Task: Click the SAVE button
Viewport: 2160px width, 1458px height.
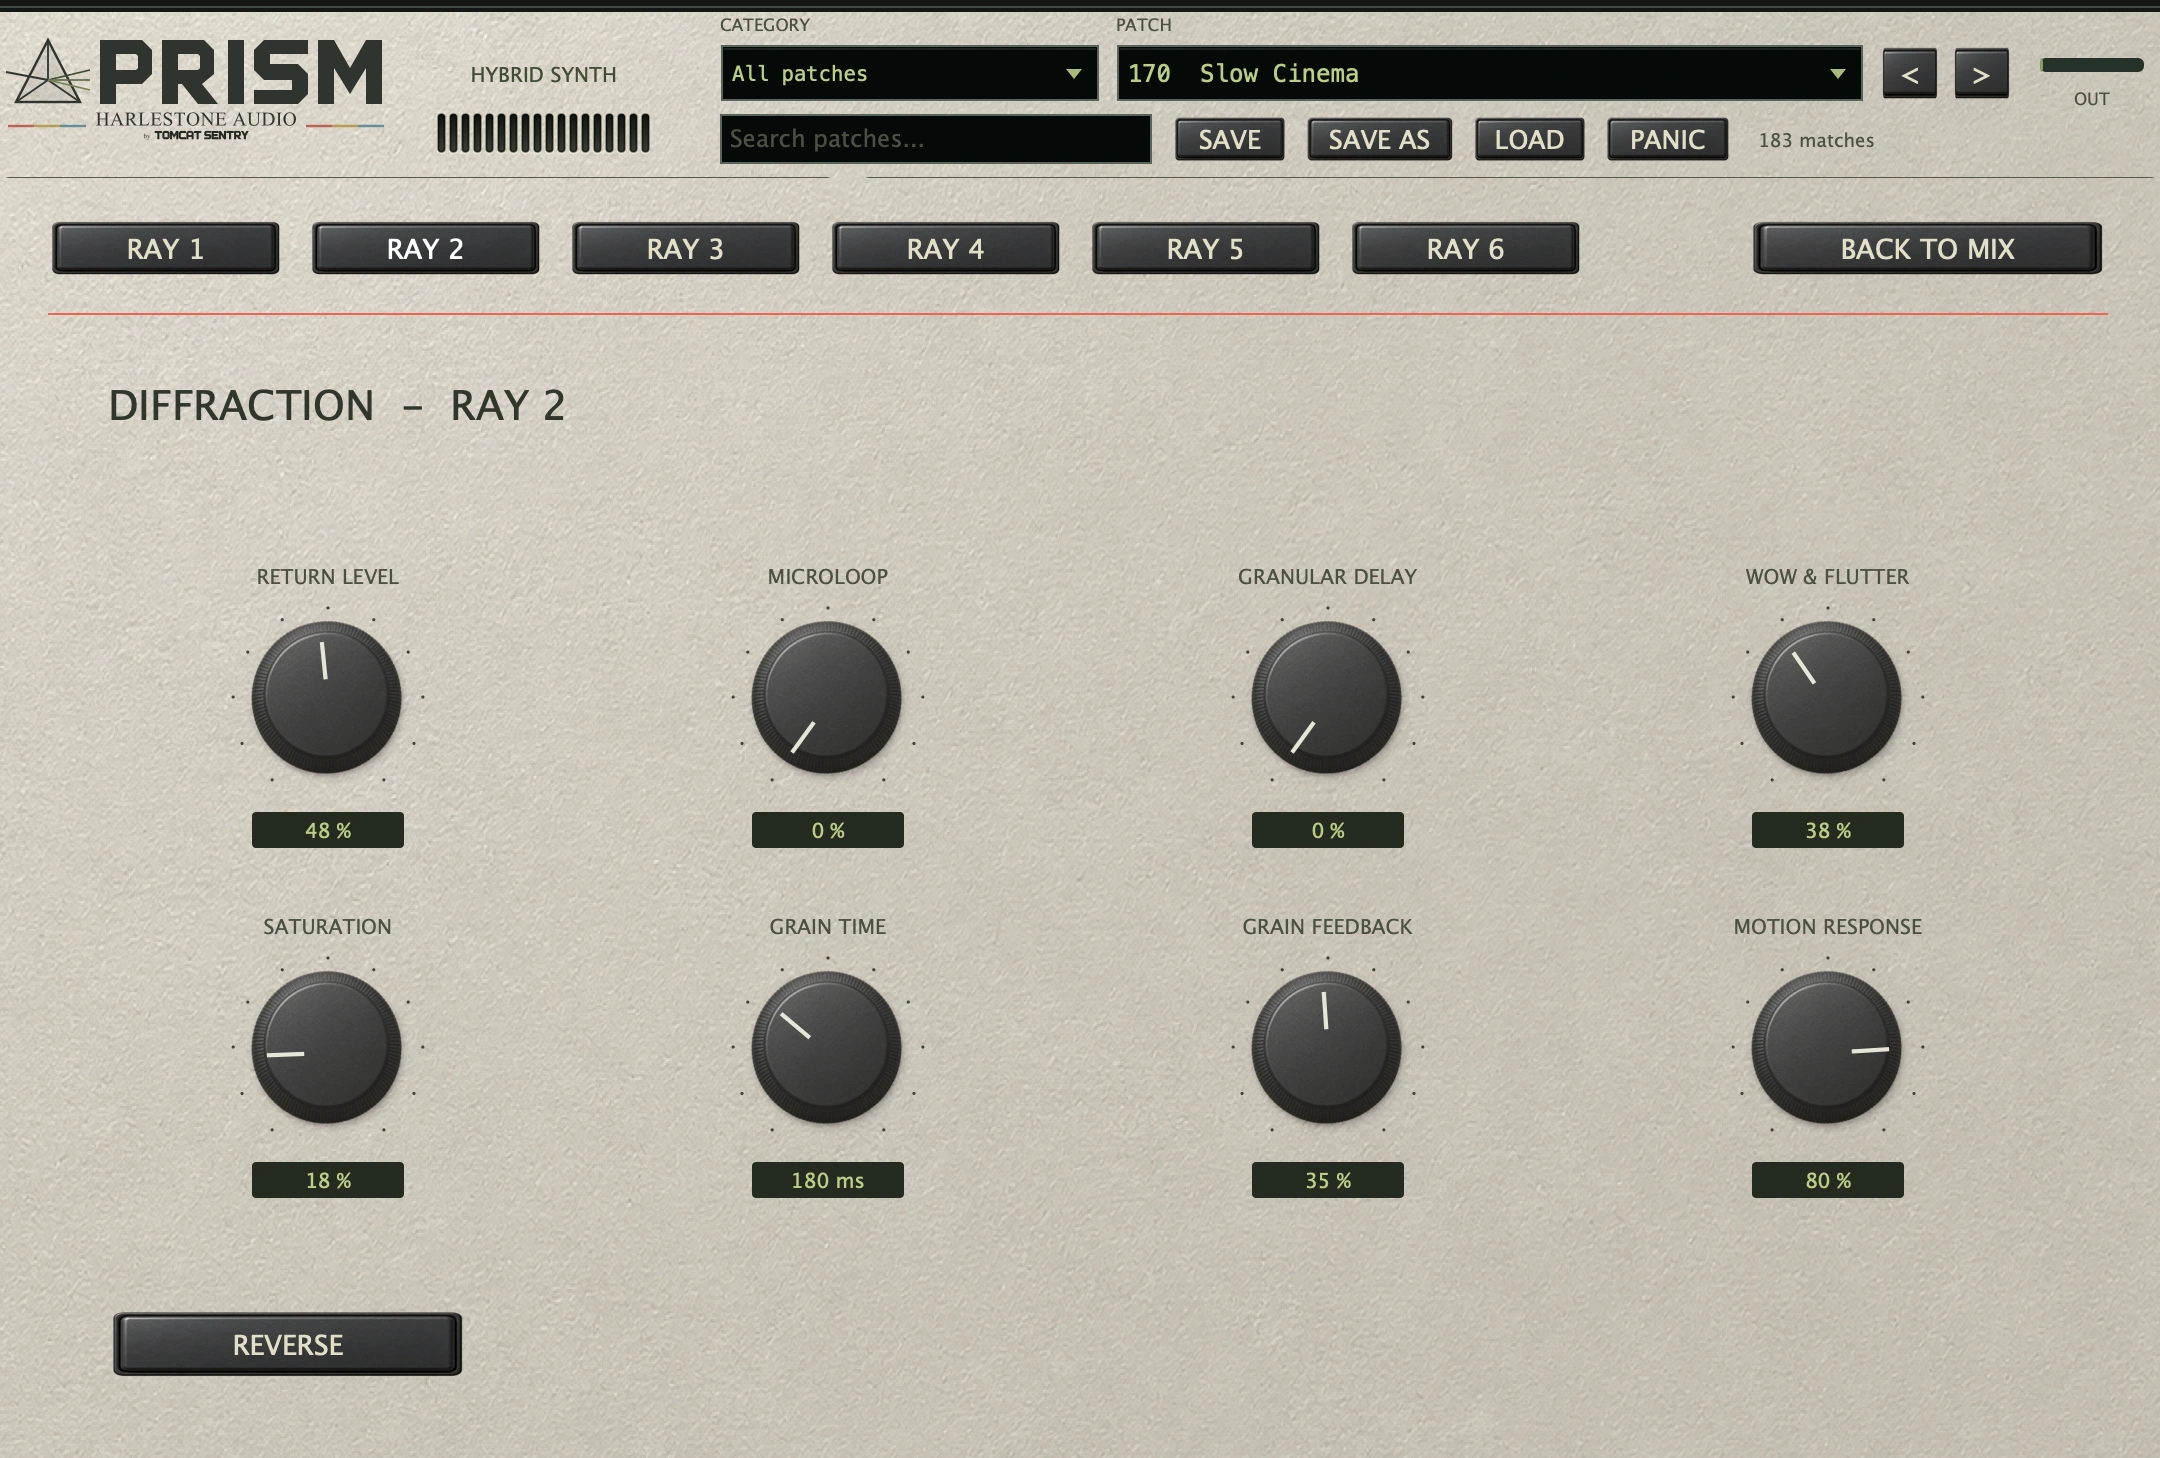Action: pos(1229,139)
